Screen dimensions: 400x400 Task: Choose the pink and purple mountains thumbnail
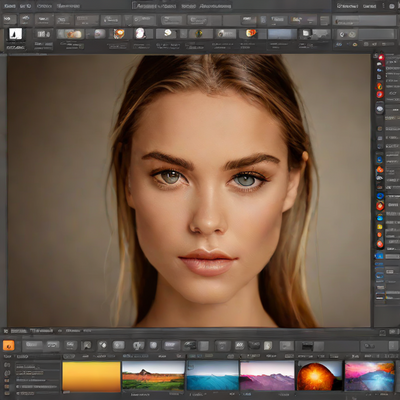tap(267, 375)
